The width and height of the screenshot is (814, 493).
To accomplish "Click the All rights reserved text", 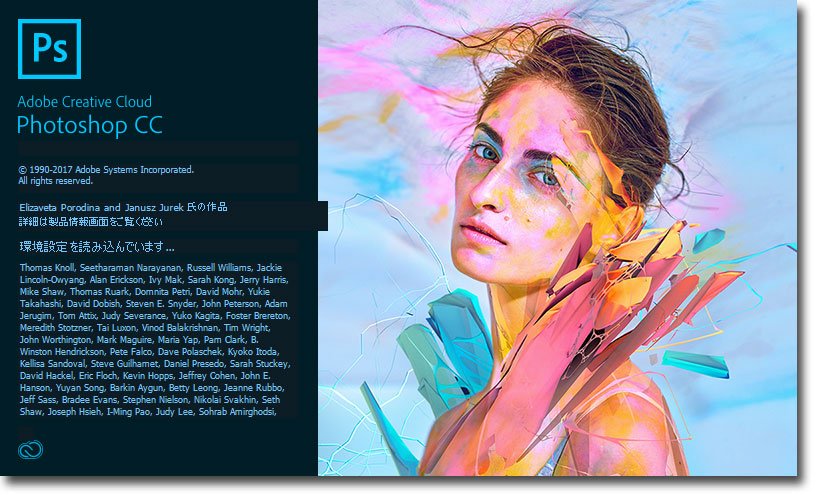I will [56, 181].
